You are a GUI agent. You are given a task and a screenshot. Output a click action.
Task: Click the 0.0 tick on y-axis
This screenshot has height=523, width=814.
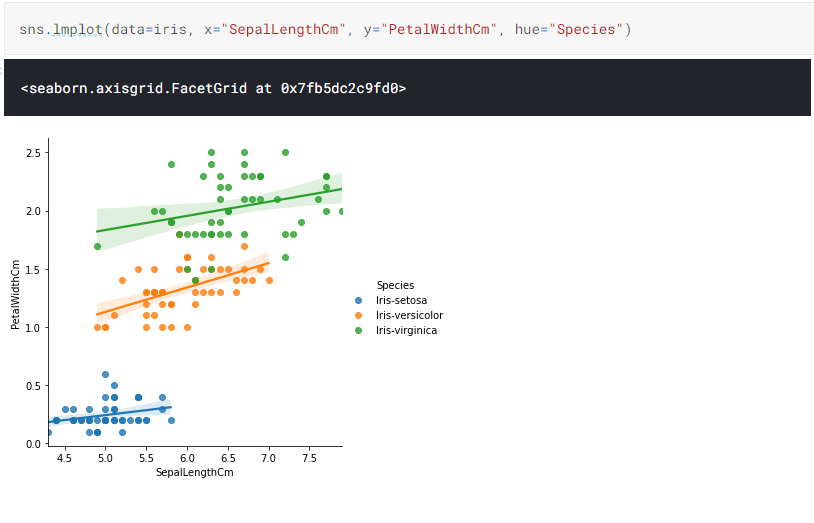pyautogui.click(x=33, y=444)
